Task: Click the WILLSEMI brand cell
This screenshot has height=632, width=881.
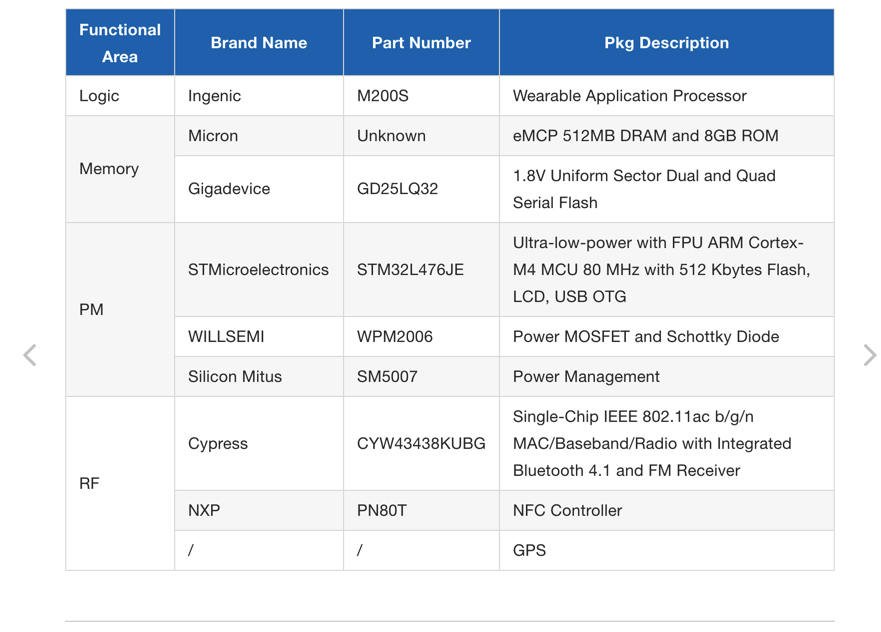Action: 226,337
